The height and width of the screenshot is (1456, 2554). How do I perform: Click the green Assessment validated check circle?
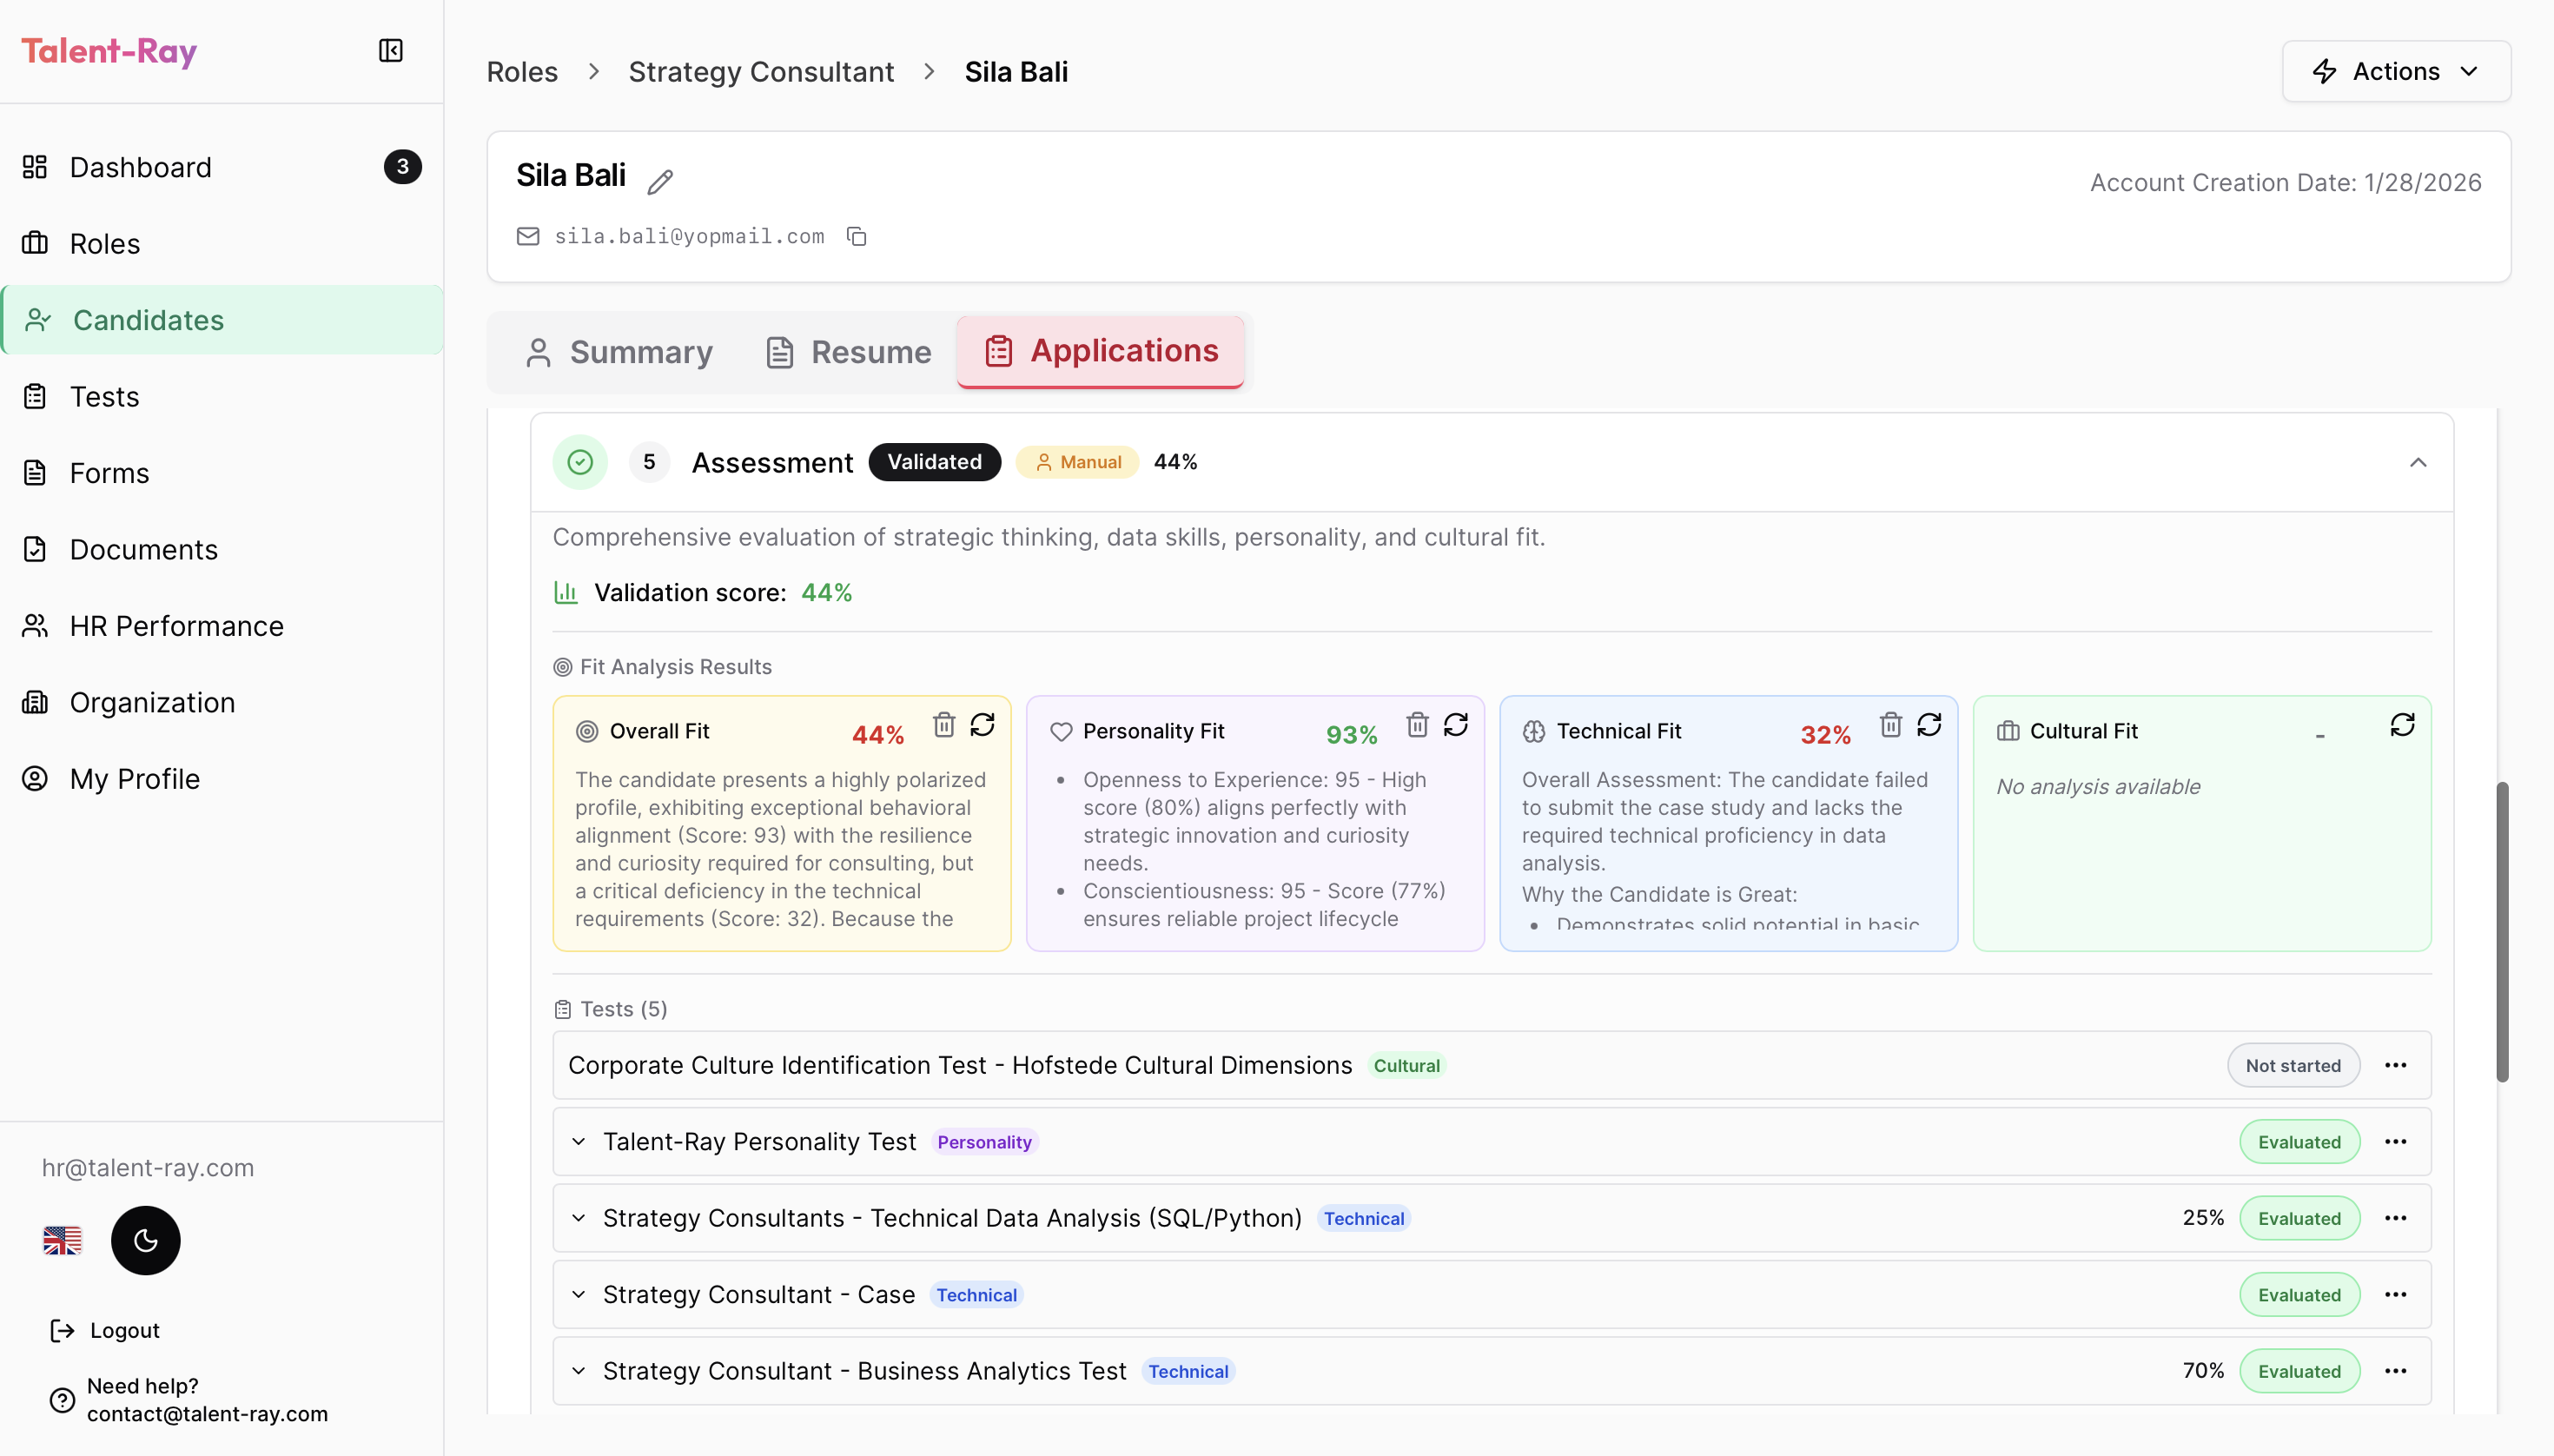click(x=580, y=461)
